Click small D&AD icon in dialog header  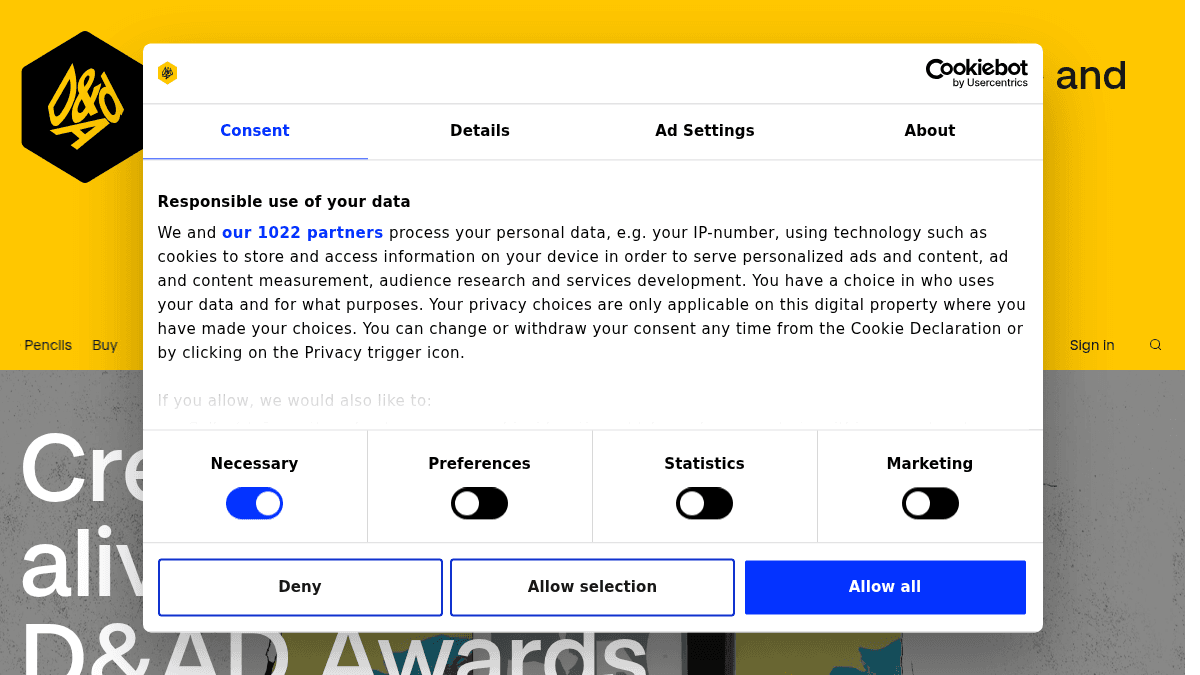coord(168,73)
